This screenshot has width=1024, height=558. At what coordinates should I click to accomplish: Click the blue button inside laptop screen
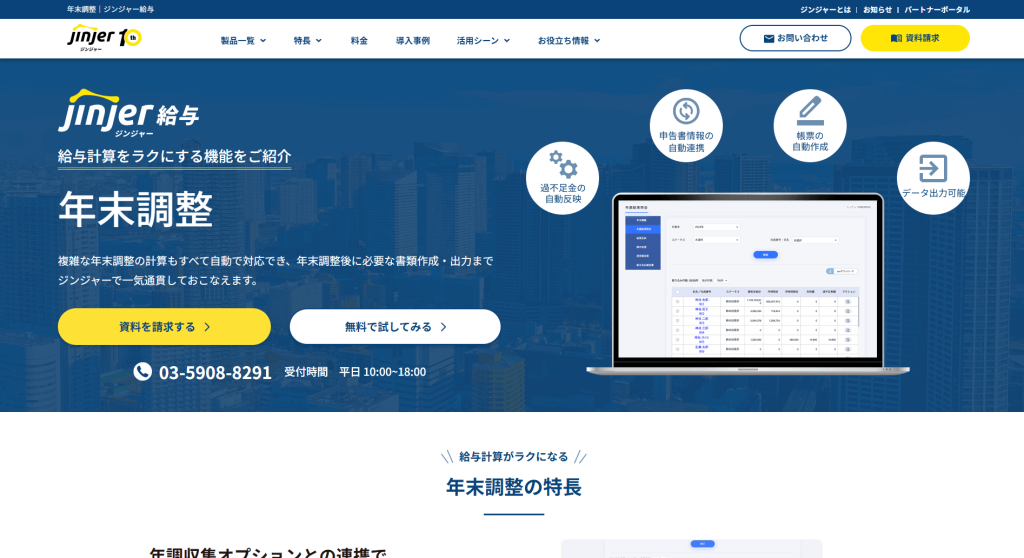[x=765, y=255]
